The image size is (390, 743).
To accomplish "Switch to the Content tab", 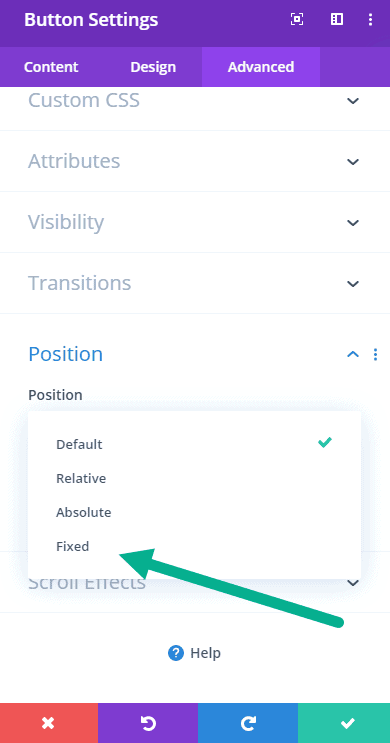I will tap(51, 67).
